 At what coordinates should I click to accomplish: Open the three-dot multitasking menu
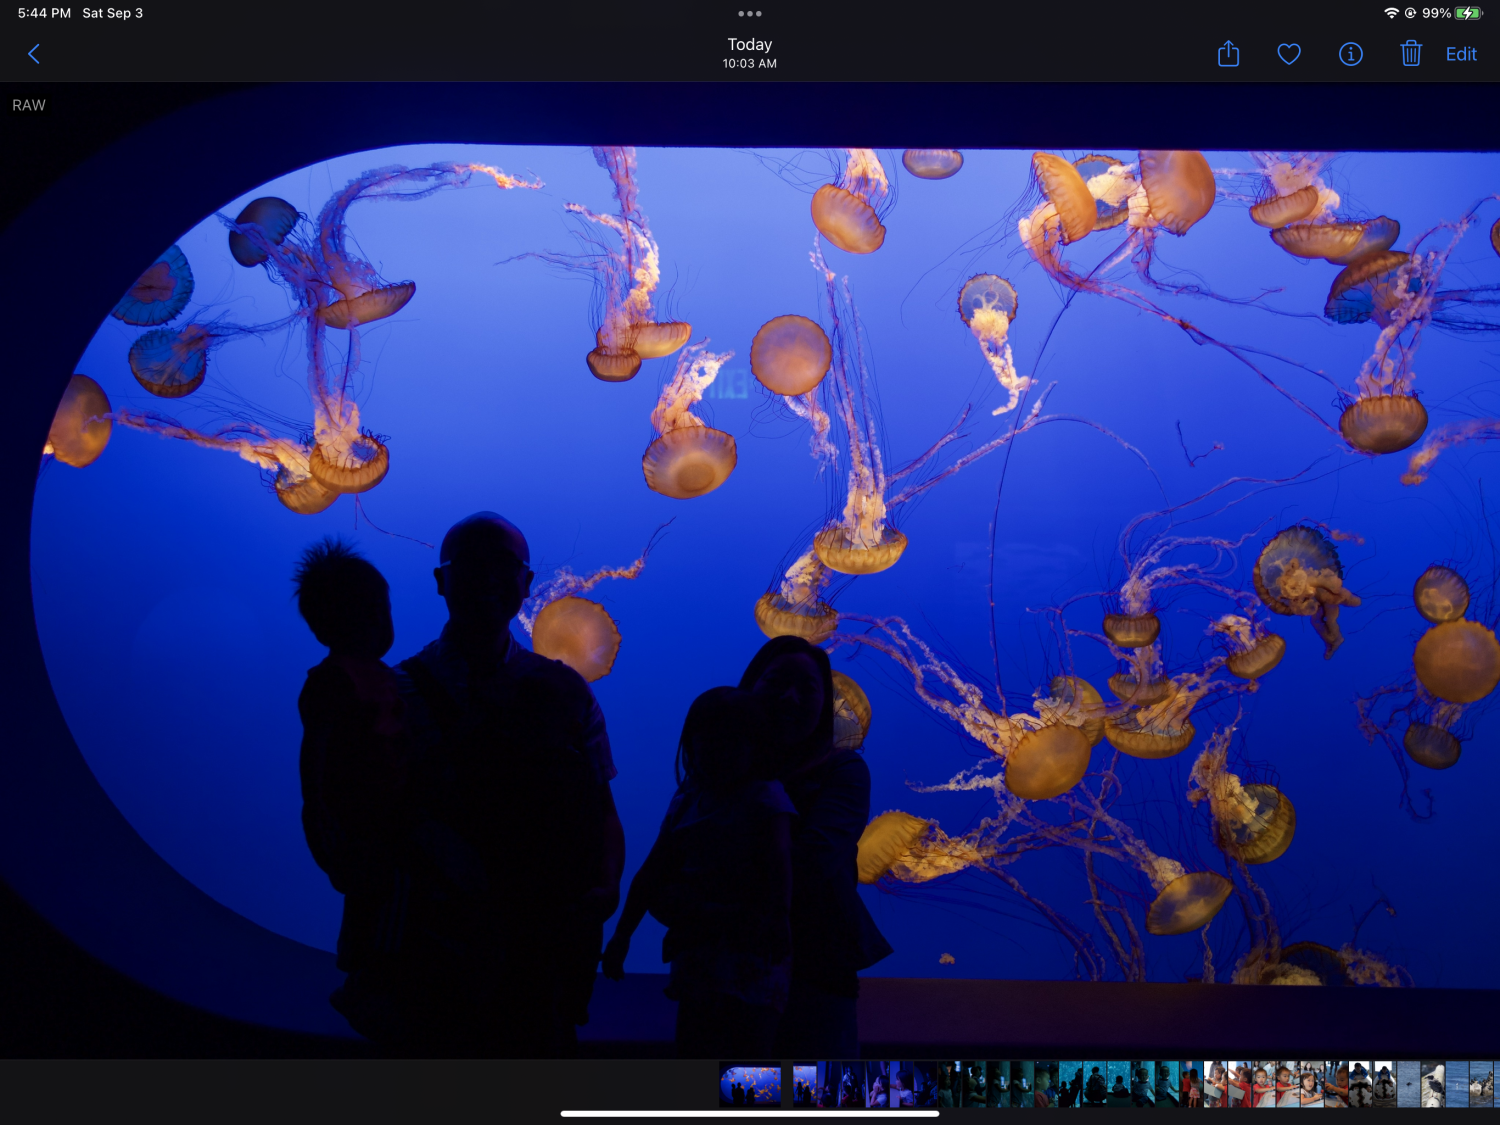[750, 14]
